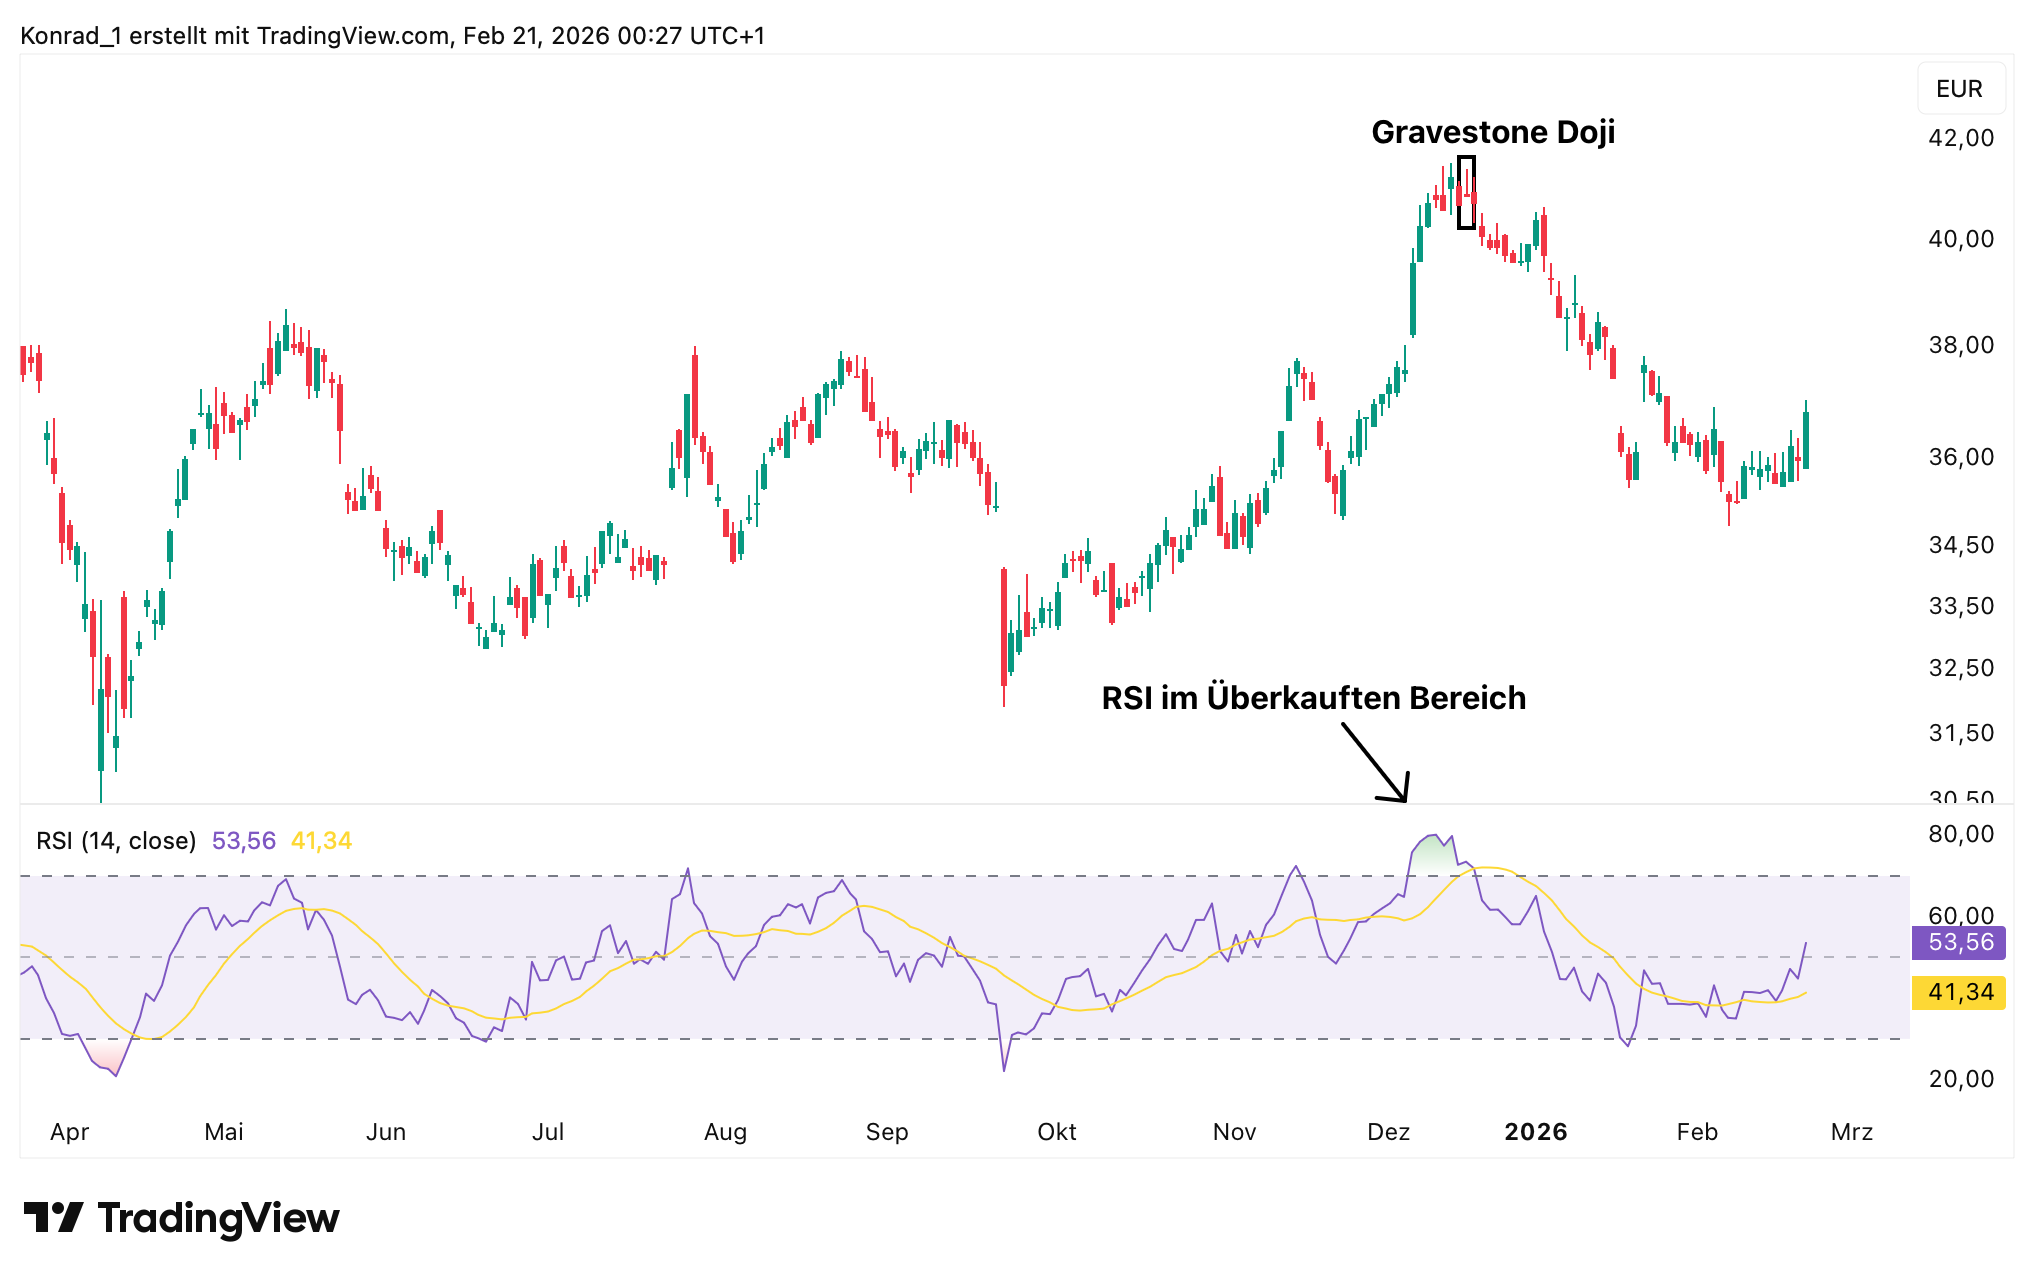The image size is (2034, 1278).
Task: Click the TradingView logo icon
Action: point(53,1217)
